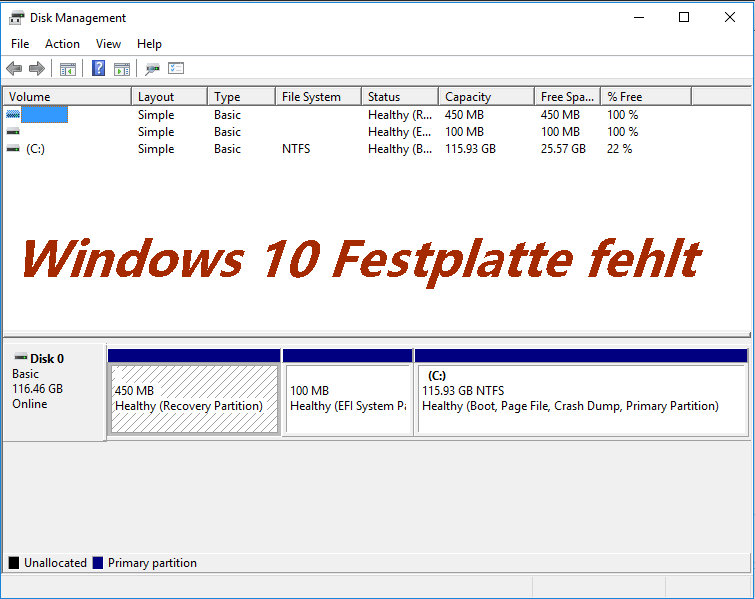Screen dimensions: 755x599
Task: Select the 100 MB EFI System Partition block
Action: (x=348, y=399)
